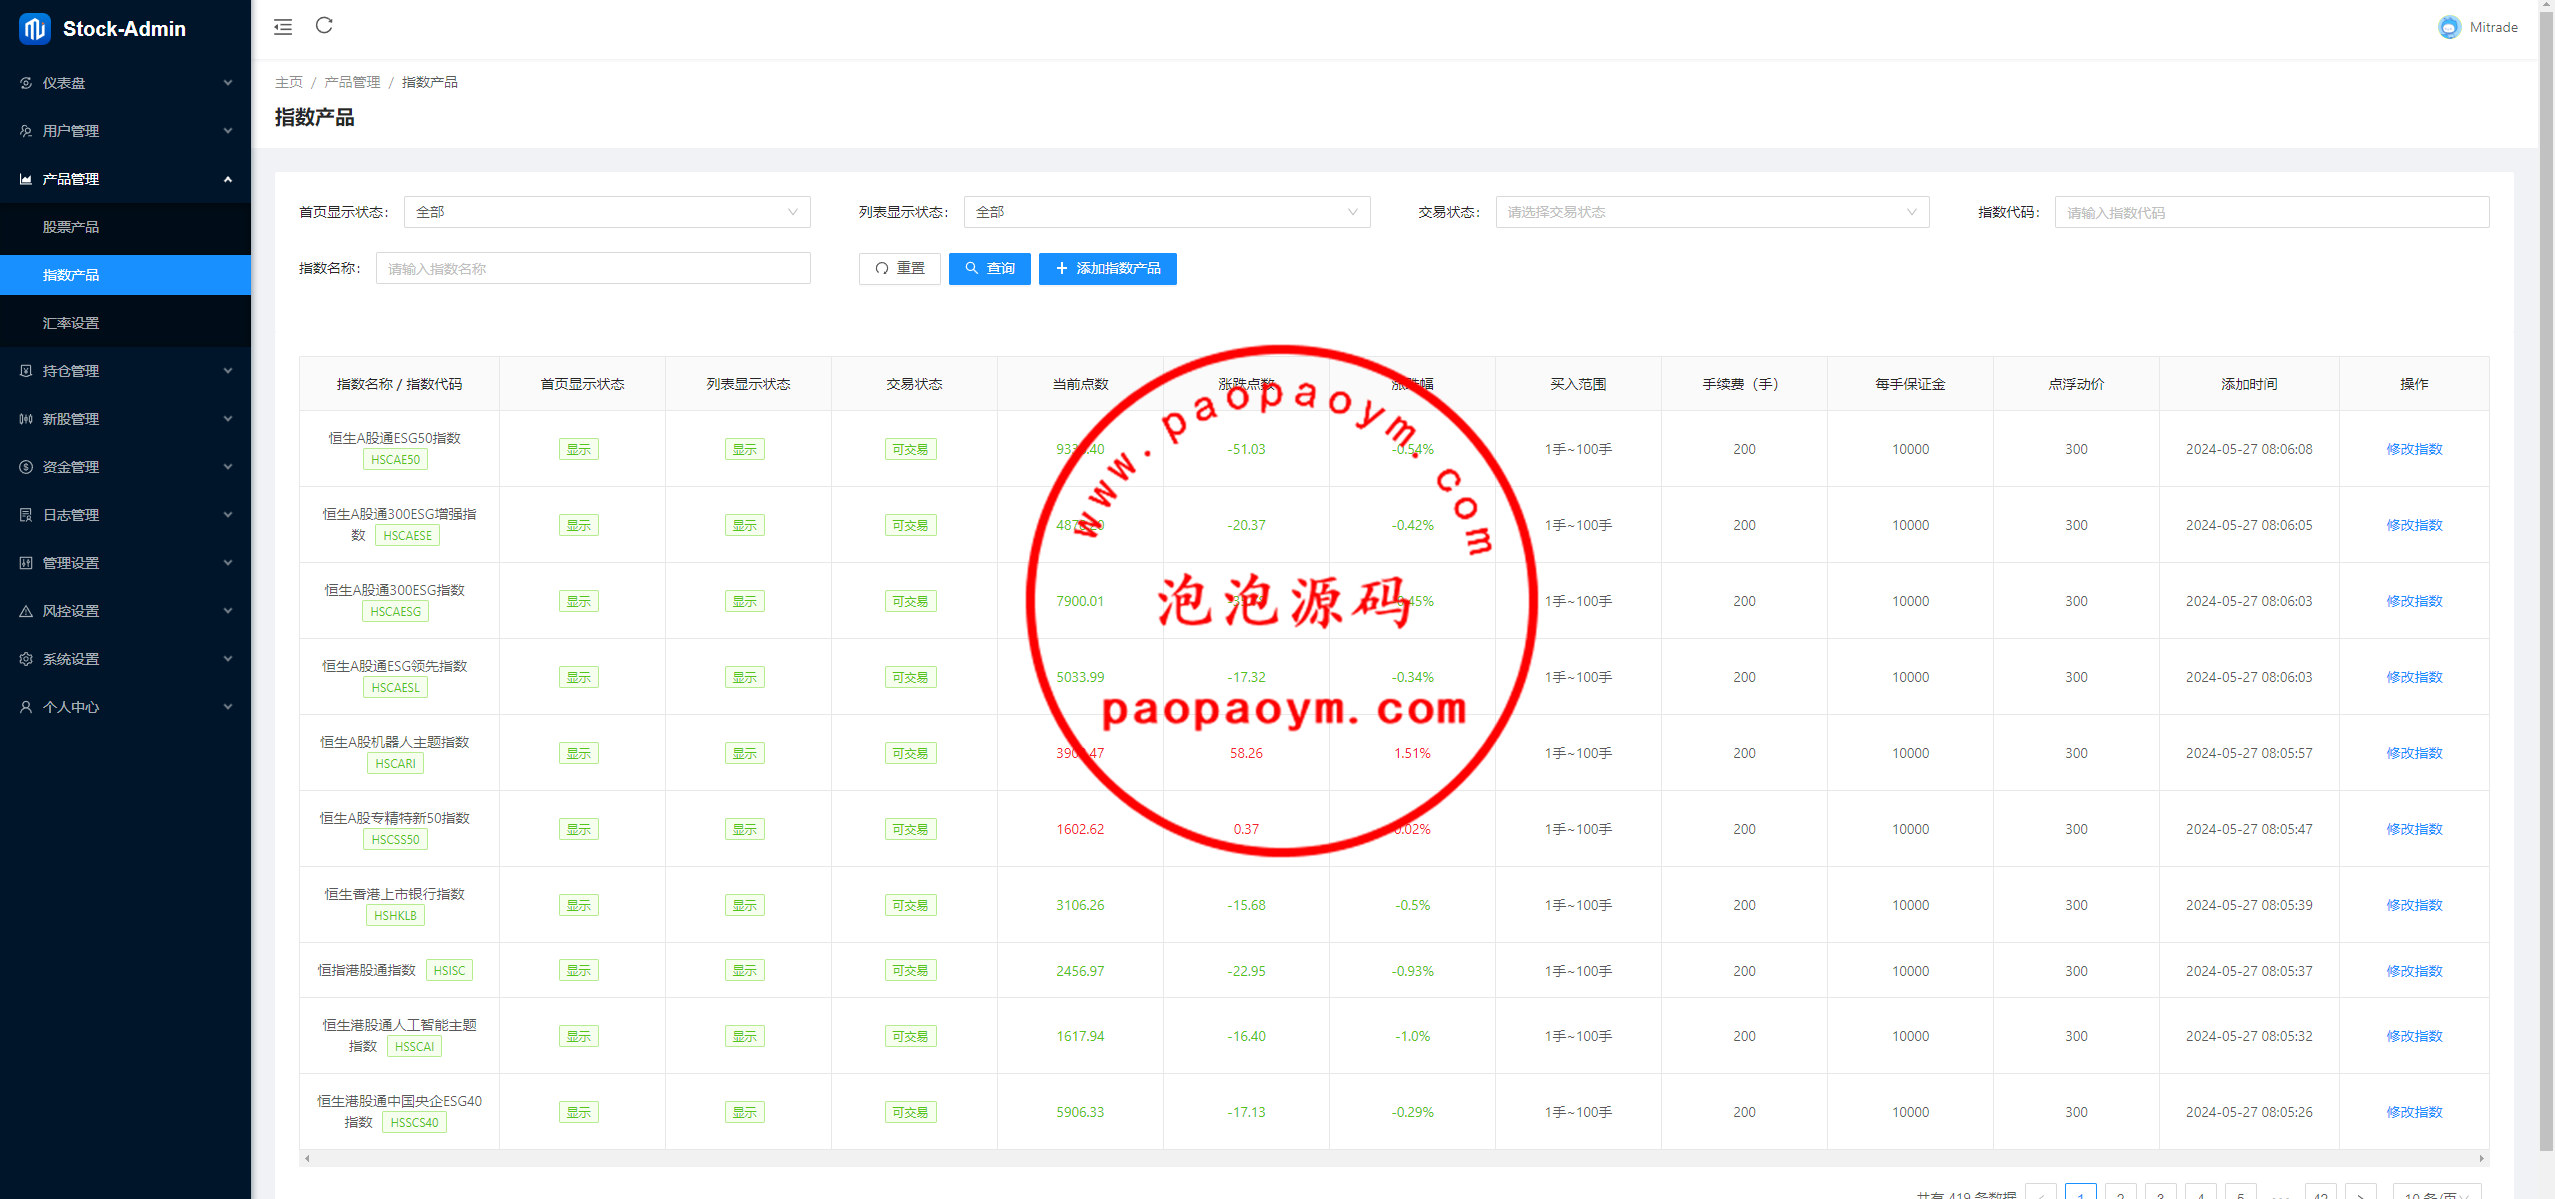Click the table horizontal scrollbar
The height and width of the screenshot is (1199, 2555).
[x=1394, y=1158]
